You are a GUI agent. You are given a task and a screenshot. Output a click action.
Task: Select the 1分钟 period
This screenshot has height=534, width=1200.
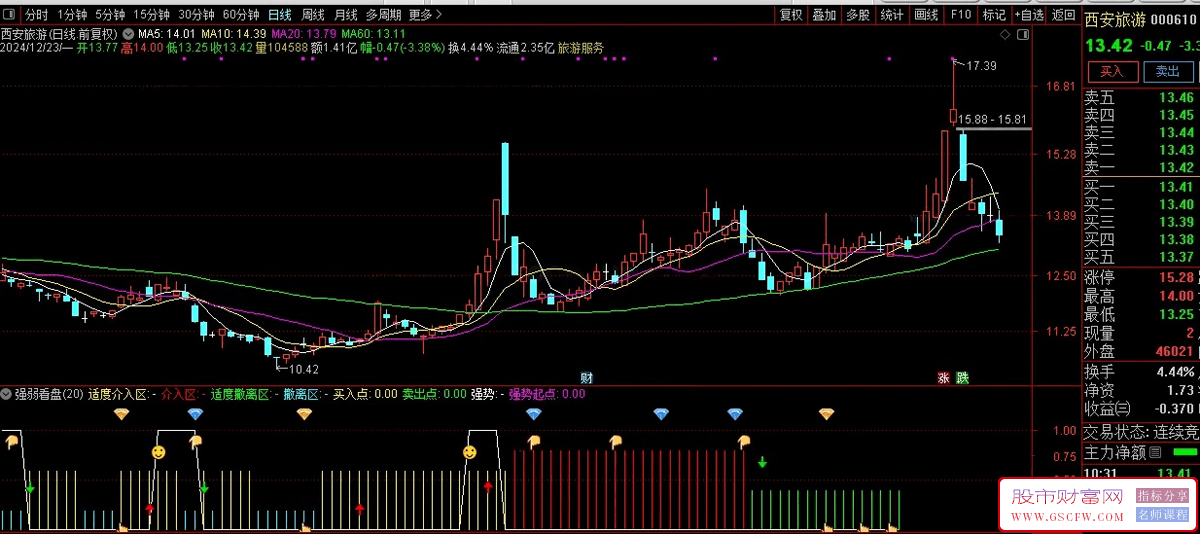[72, 15]
